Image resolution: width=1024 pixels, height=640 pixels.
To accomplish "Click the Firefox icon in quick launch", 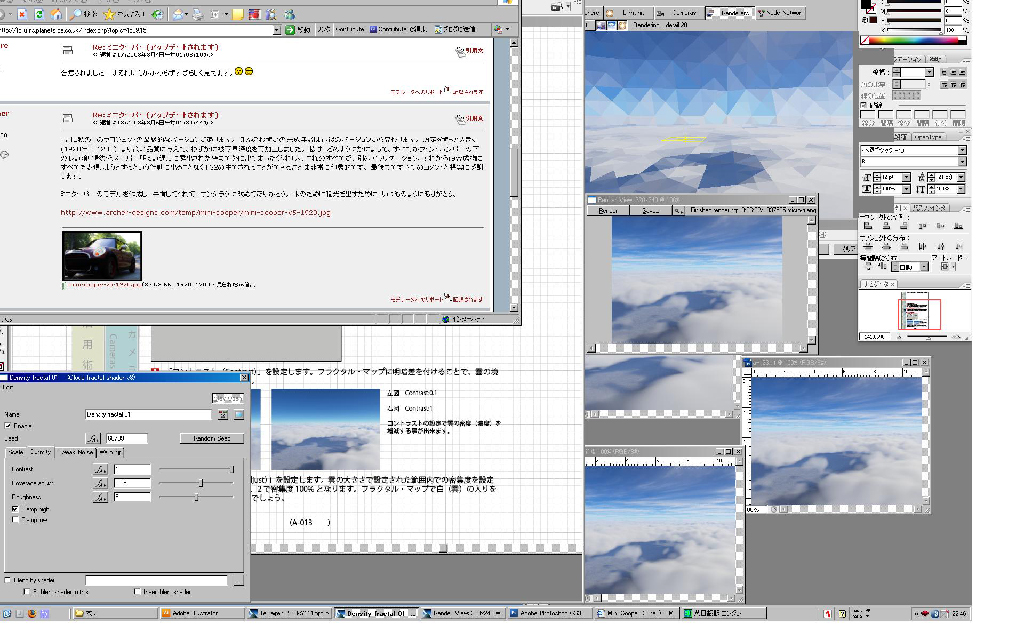I will tap(31, 614).
